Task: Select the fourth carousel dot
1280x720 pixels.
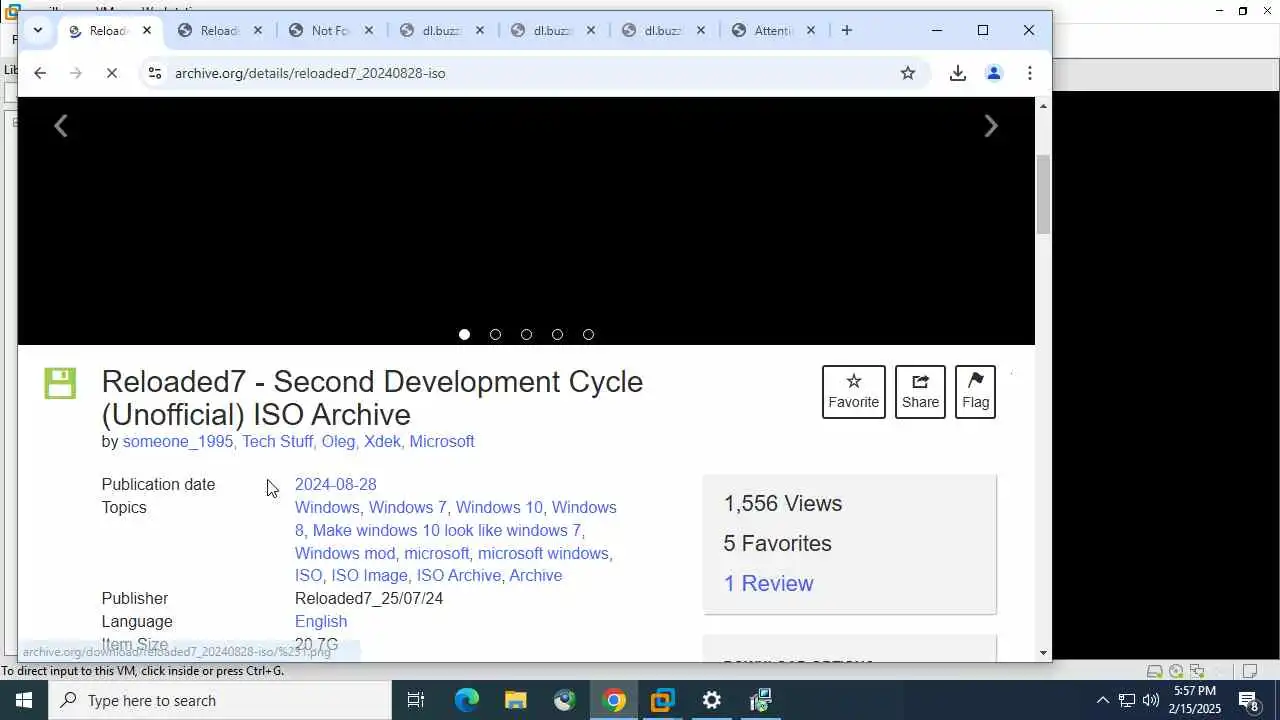Action: pyautogui.click(x=557, y=334)
